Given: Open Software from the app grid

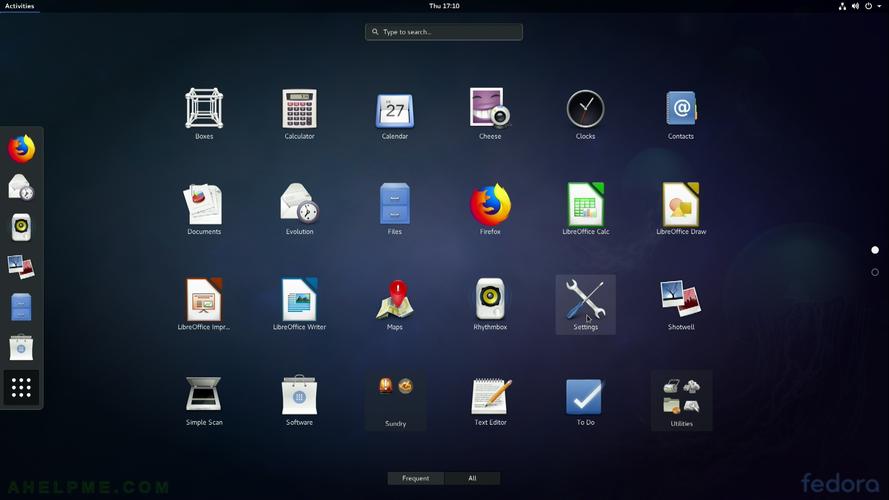Looking at the screenshot, I should (x=299, y=400).
